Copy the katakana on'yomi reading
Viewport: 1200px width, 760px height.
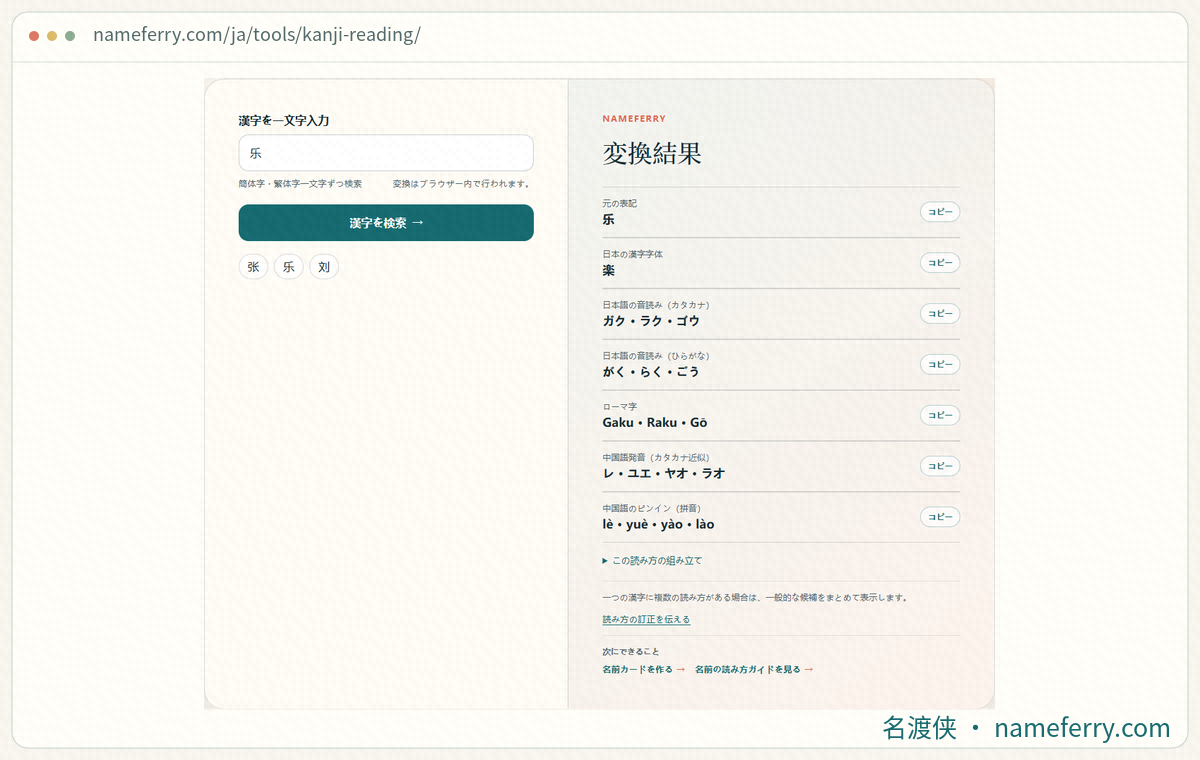click(x=940, y=314)
